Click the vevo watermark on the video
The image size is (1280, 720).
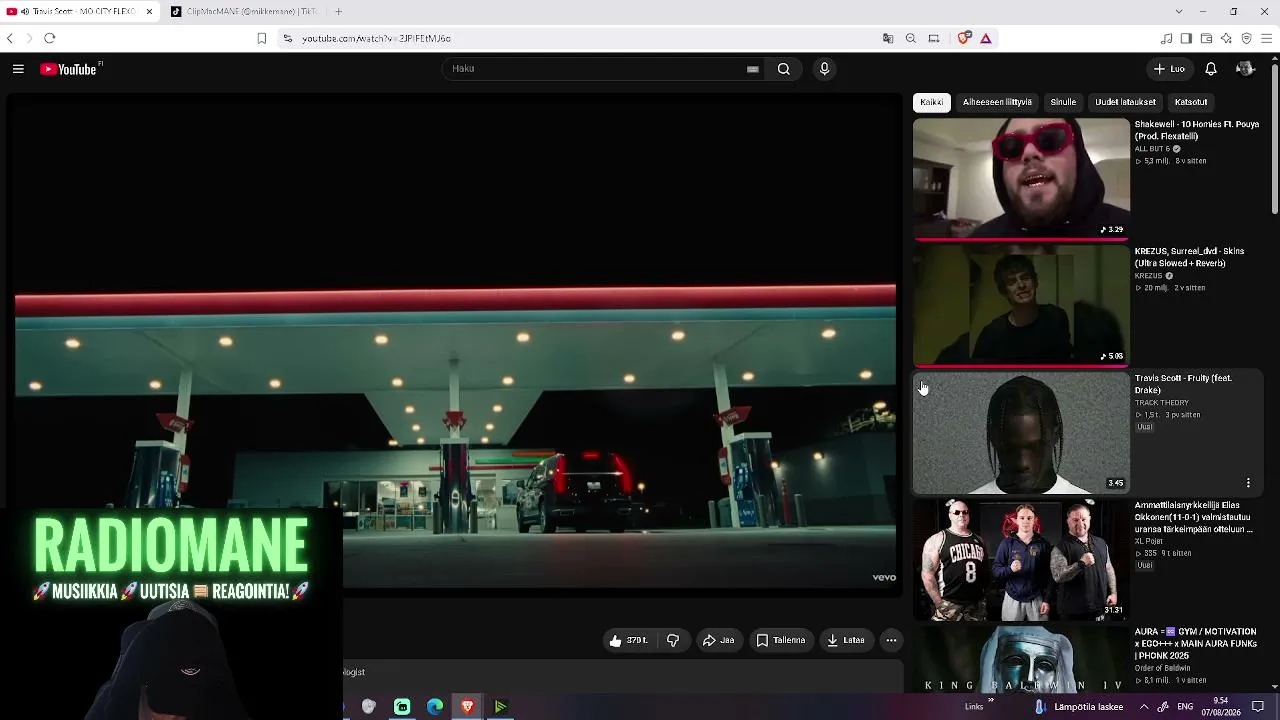pyautogui.click(x=884, y=578)
